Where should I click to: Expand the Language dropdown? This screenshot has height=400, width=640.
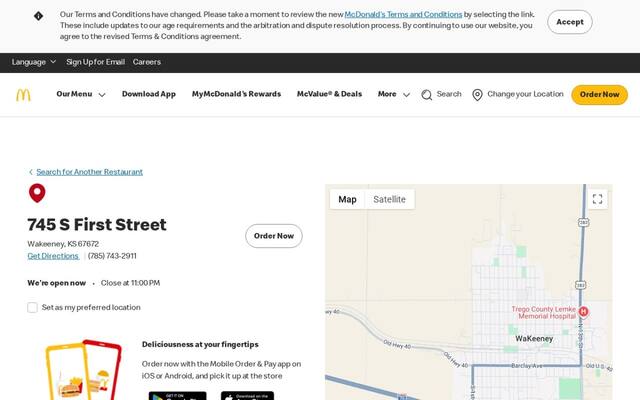coord(33,62)
